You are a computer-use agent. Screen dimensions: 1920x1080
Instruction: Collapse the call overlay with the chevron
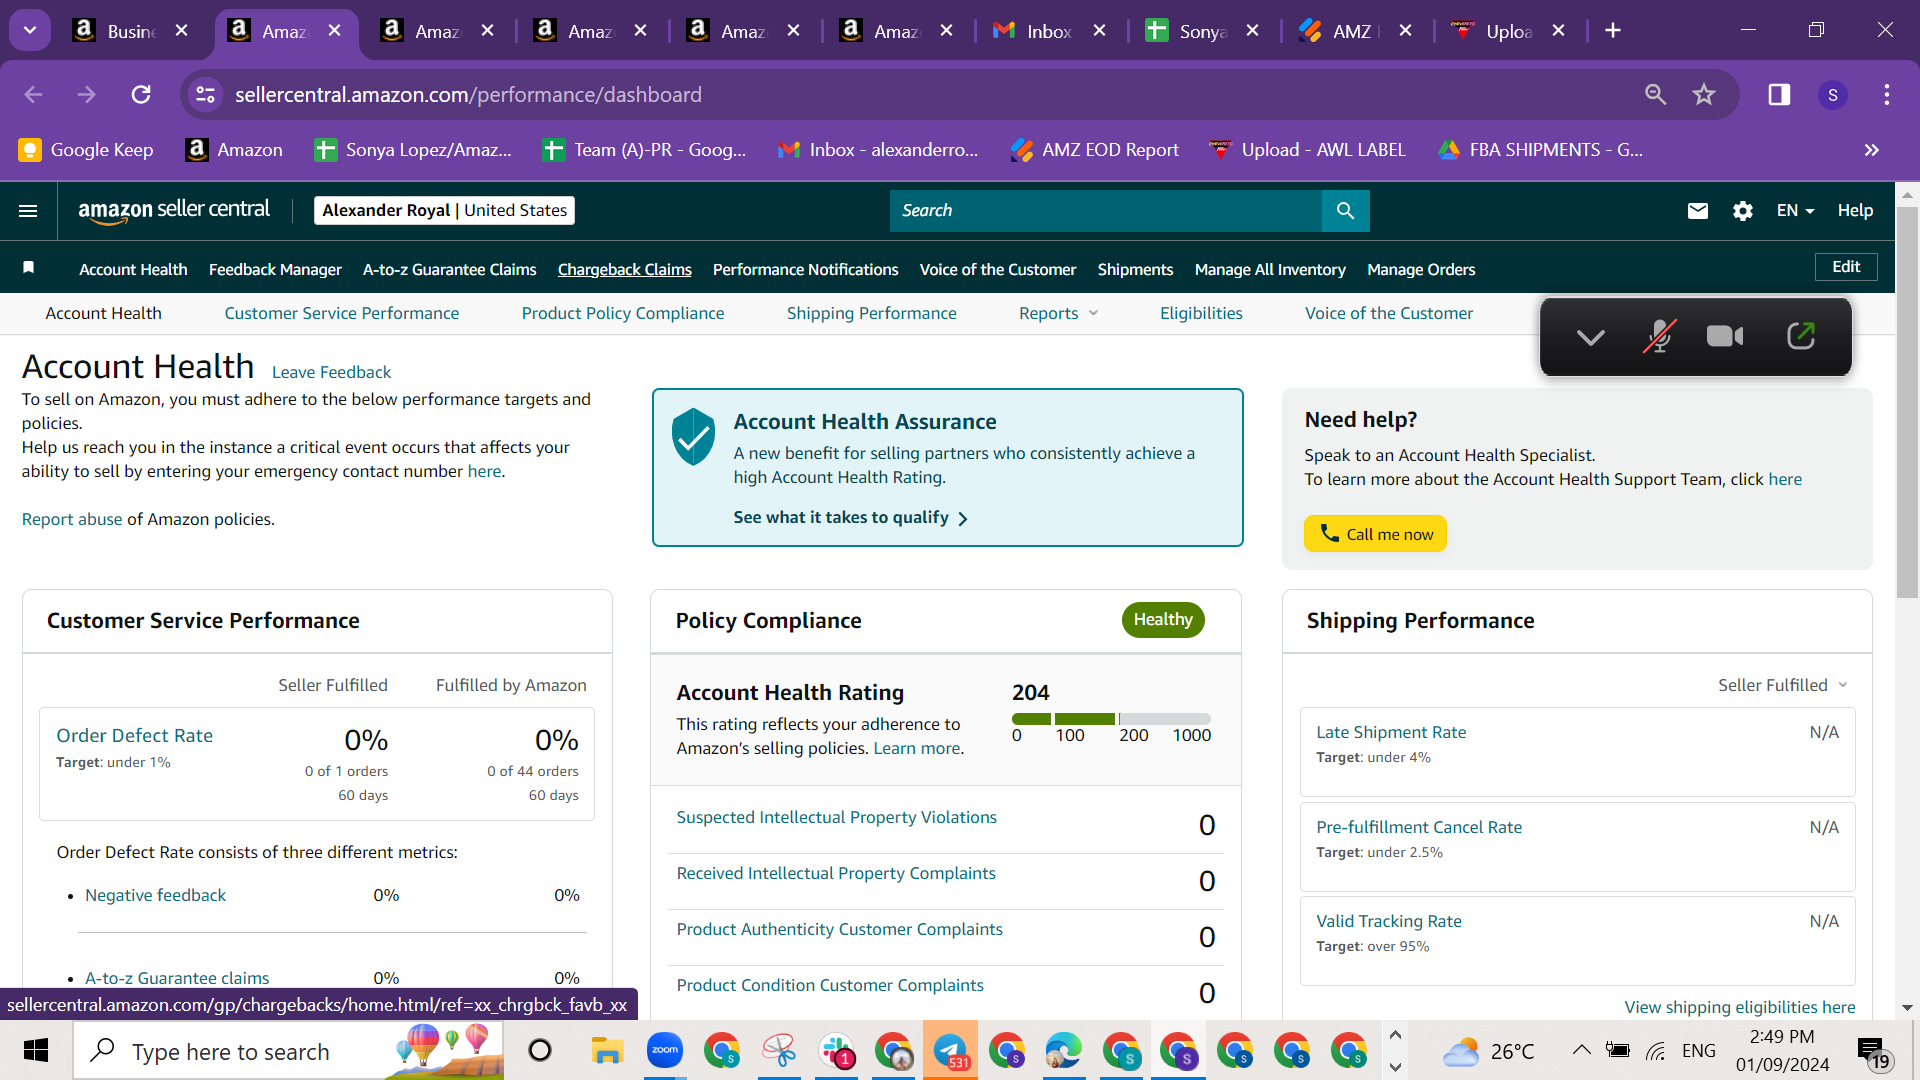click(x=1590, y=338)
